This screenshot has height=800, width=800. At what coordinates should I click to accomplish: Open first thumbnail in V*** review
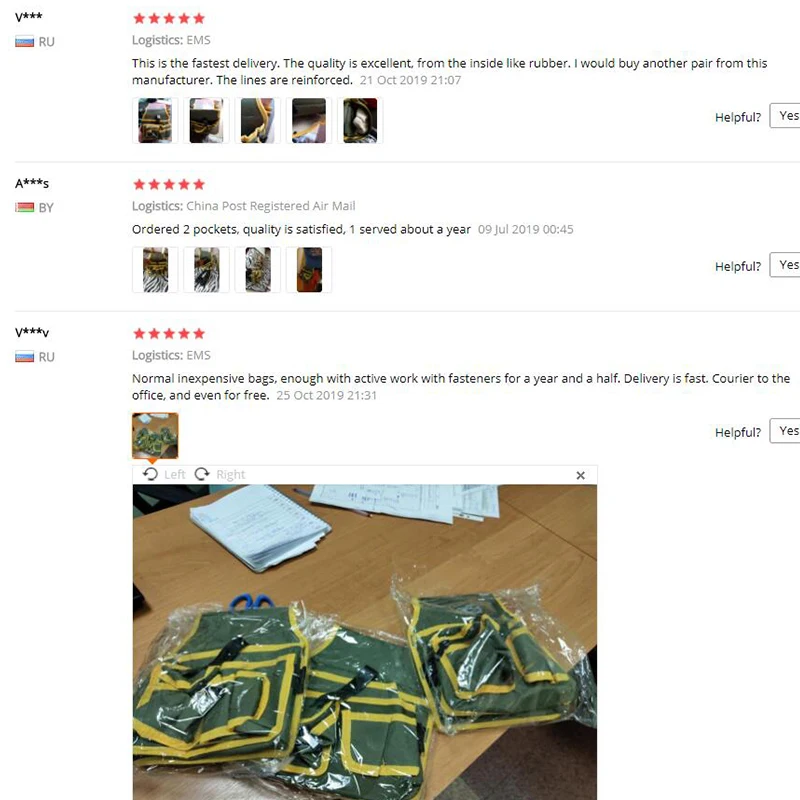click(155, 120)
